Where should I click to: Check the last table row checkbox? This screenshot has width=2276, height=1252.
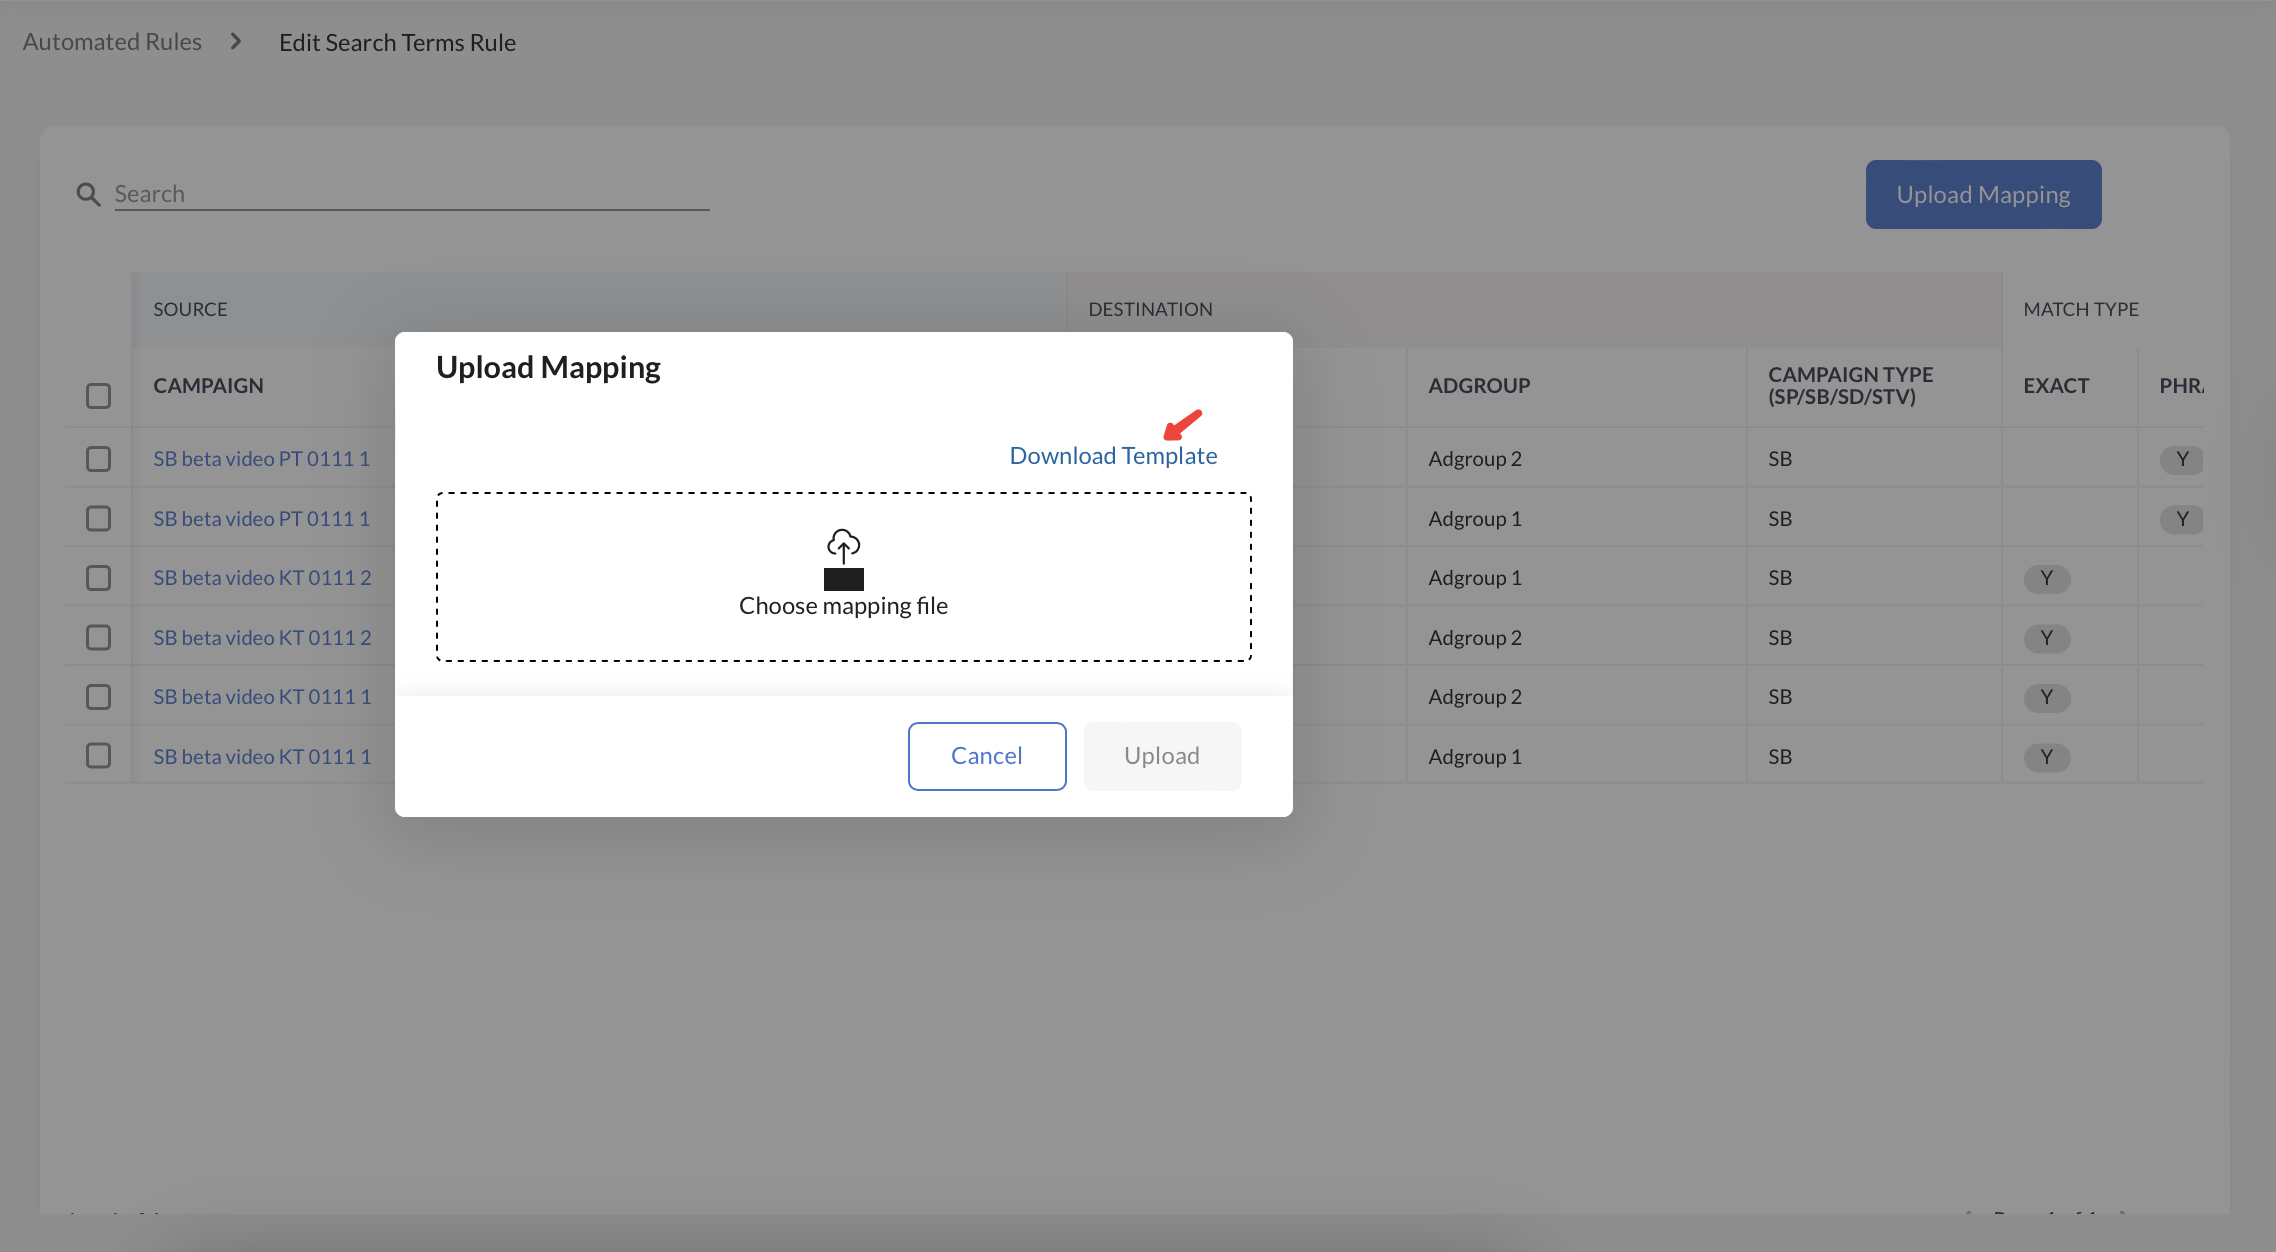pyautogui.click(x=98, y=756)
